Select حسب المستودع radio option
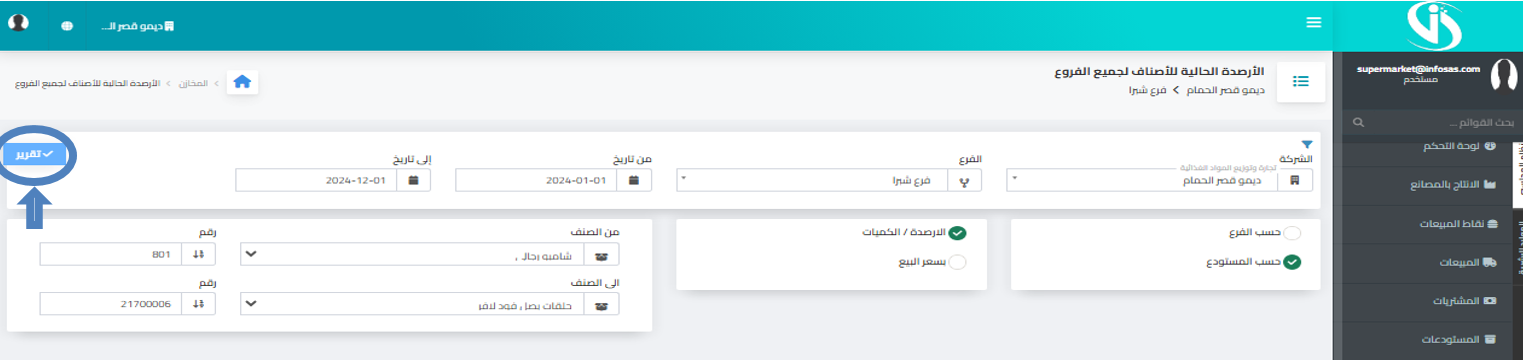Viewport: 1523px width, 360px height. coord(1291,262)
